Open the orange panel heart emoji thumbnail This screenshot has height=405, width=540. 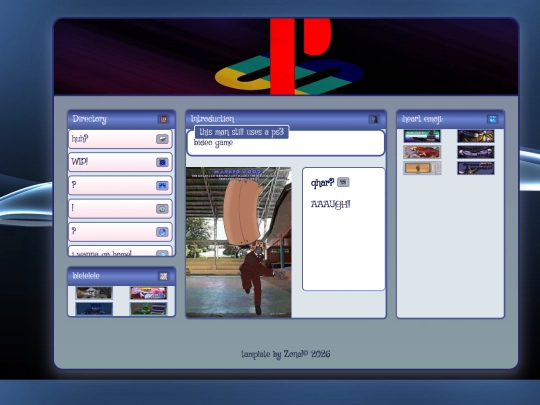tap(422, 168)
